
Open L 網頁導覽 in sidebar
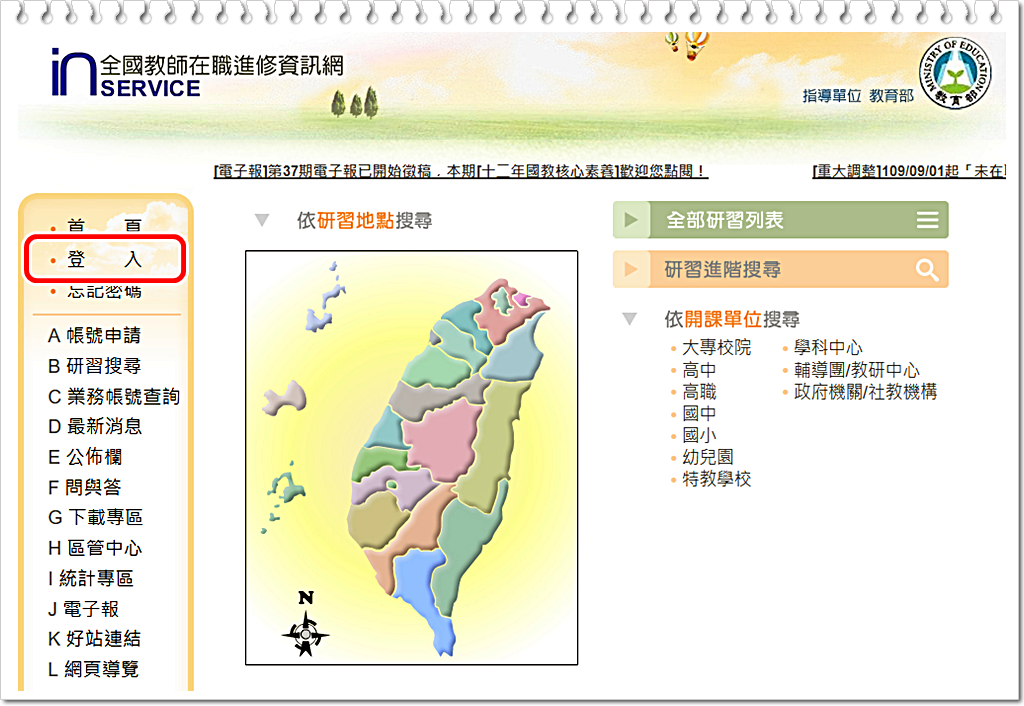pyautogui.click(x=93, y=669)
